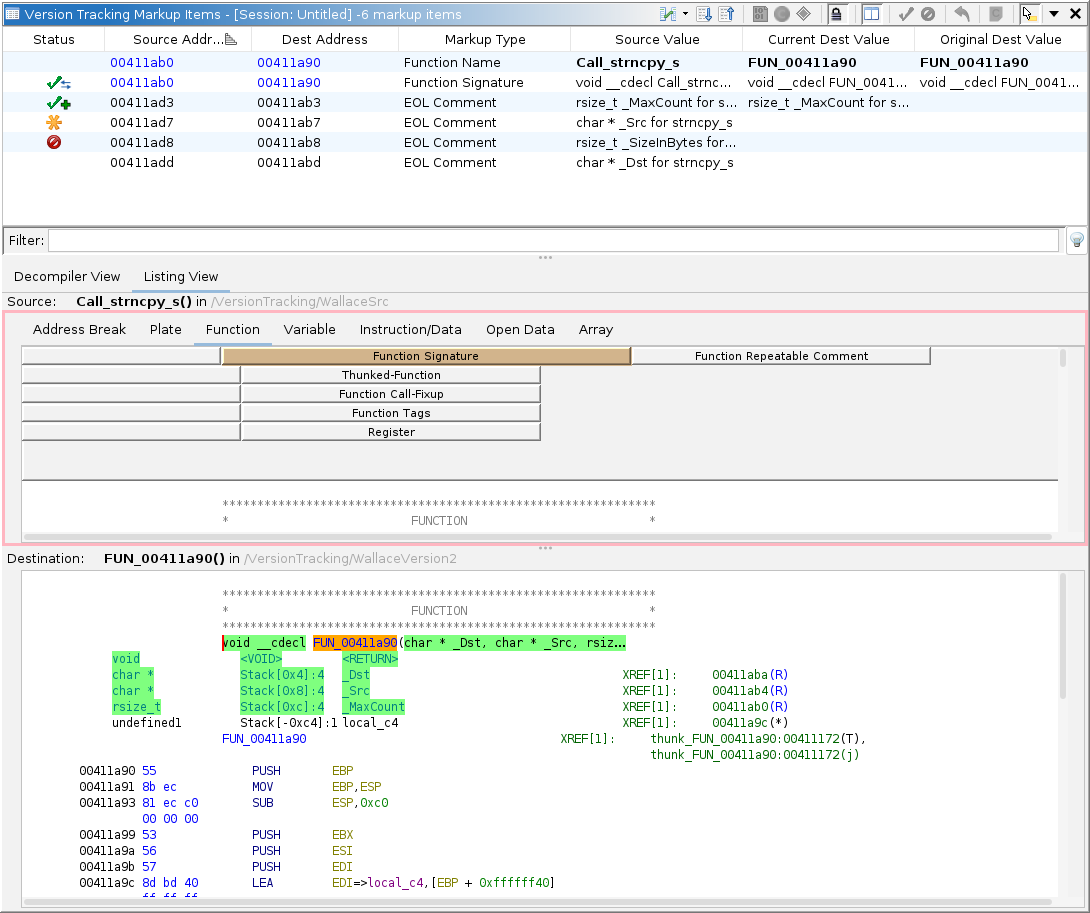Click the markup difference navigation icon
The width and height of the screenshot is (1090, 913).
tap(667, 14)
